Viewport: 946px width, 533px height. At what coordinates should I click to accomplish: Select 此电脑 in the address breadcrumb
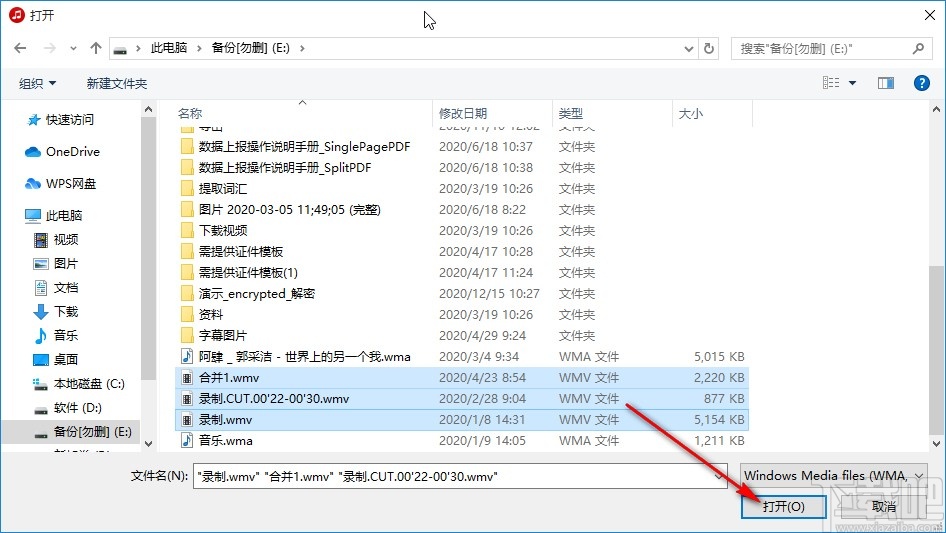tap(168, 48)
